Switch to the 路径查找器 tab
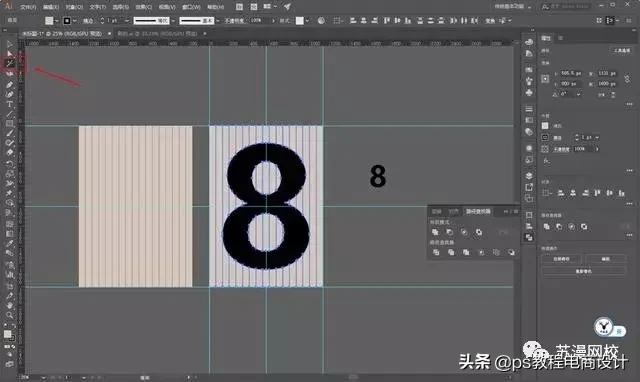 [x=478, y=211]
